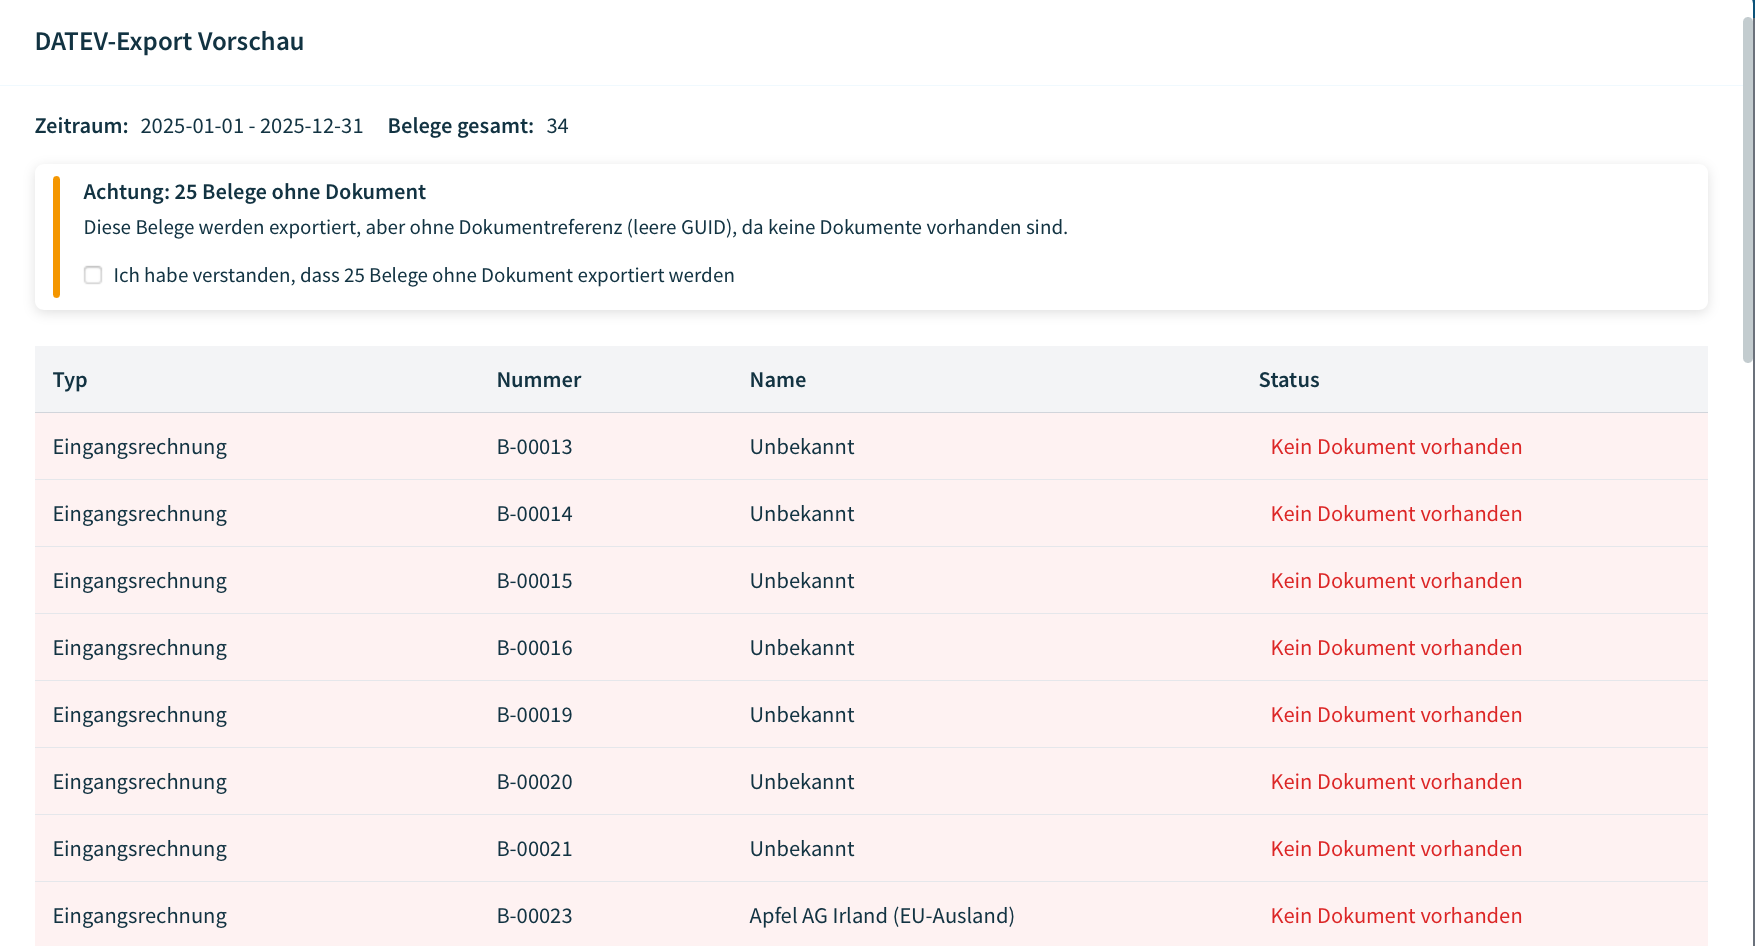Click "Apfel AG Irland (EU-Ausland)" name
The image size is (1755, 946).
point(881,915)
